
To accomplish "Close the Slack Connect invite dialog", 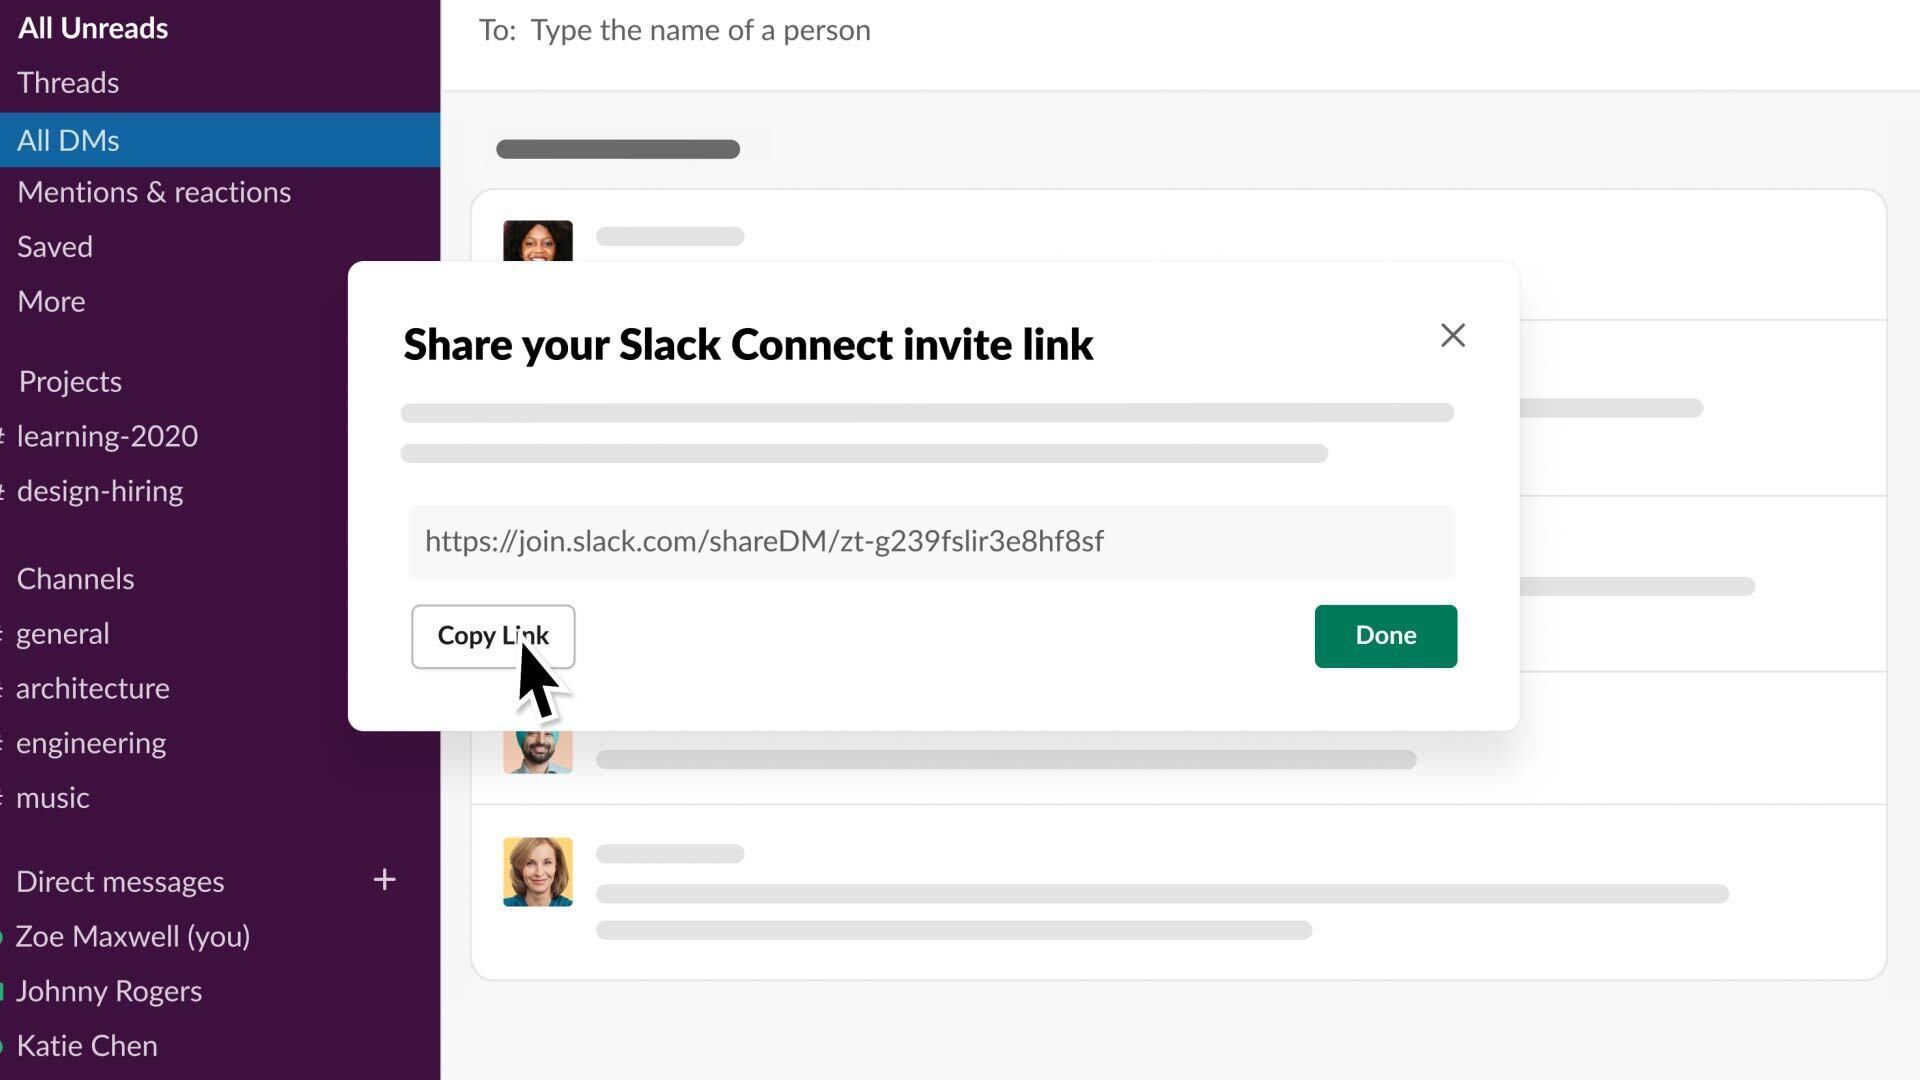I will coord(1452,335).
